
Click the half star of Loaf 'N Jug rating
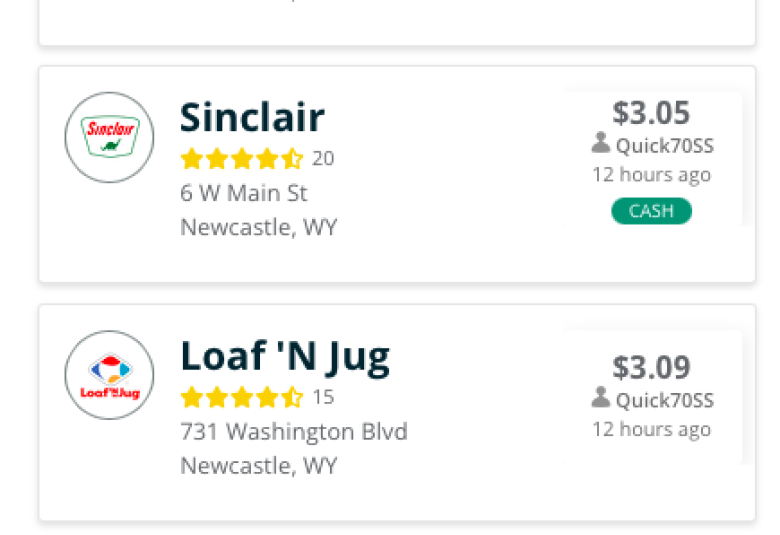coord(292,397)
